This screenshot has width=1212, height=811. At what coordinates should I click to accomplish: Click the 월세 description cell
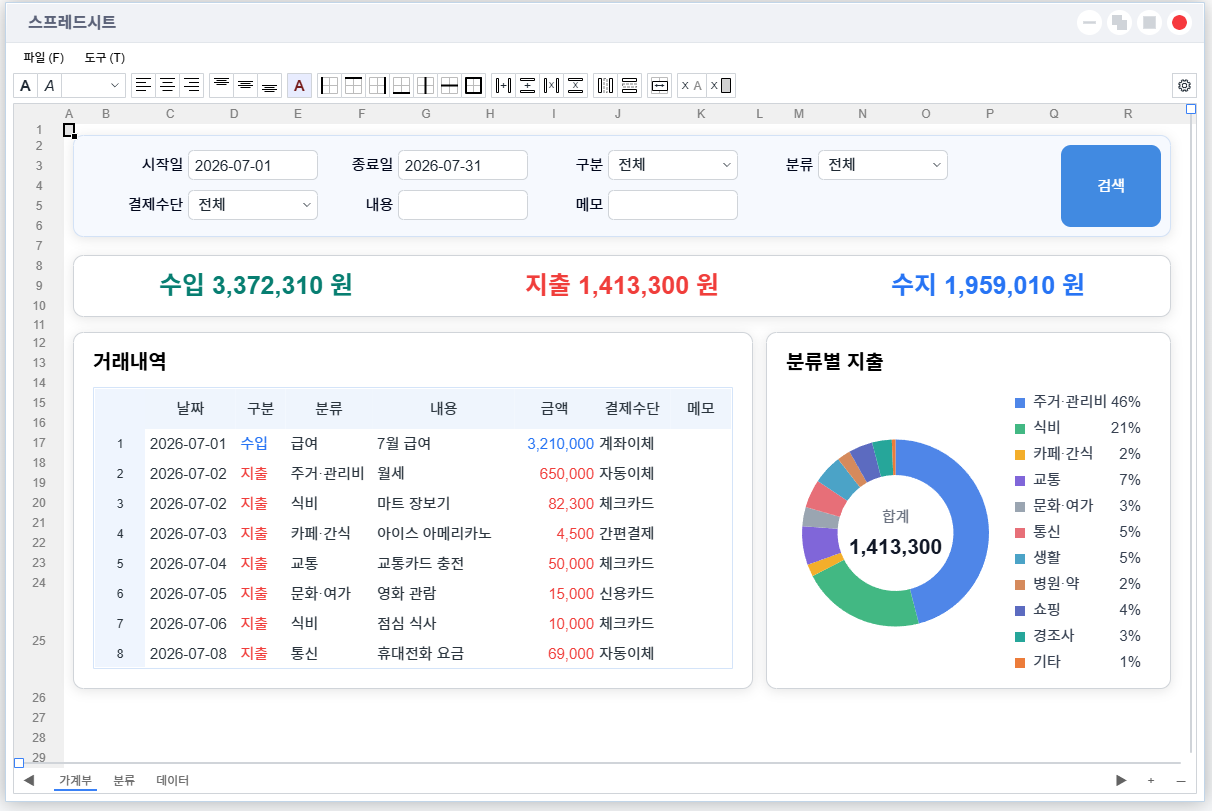coord(391,473)
